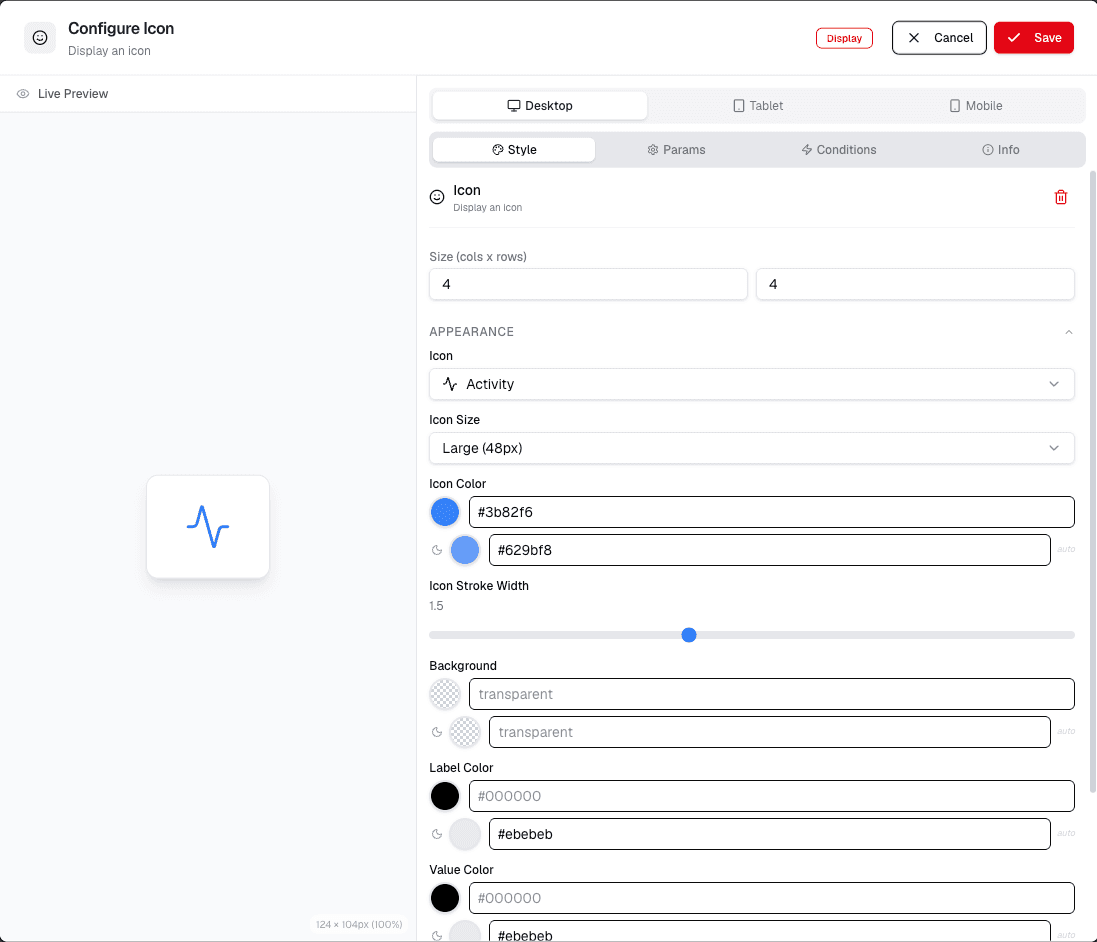
Task: Click the #629bf8 dark icon color field
Action: coord(770,550)
